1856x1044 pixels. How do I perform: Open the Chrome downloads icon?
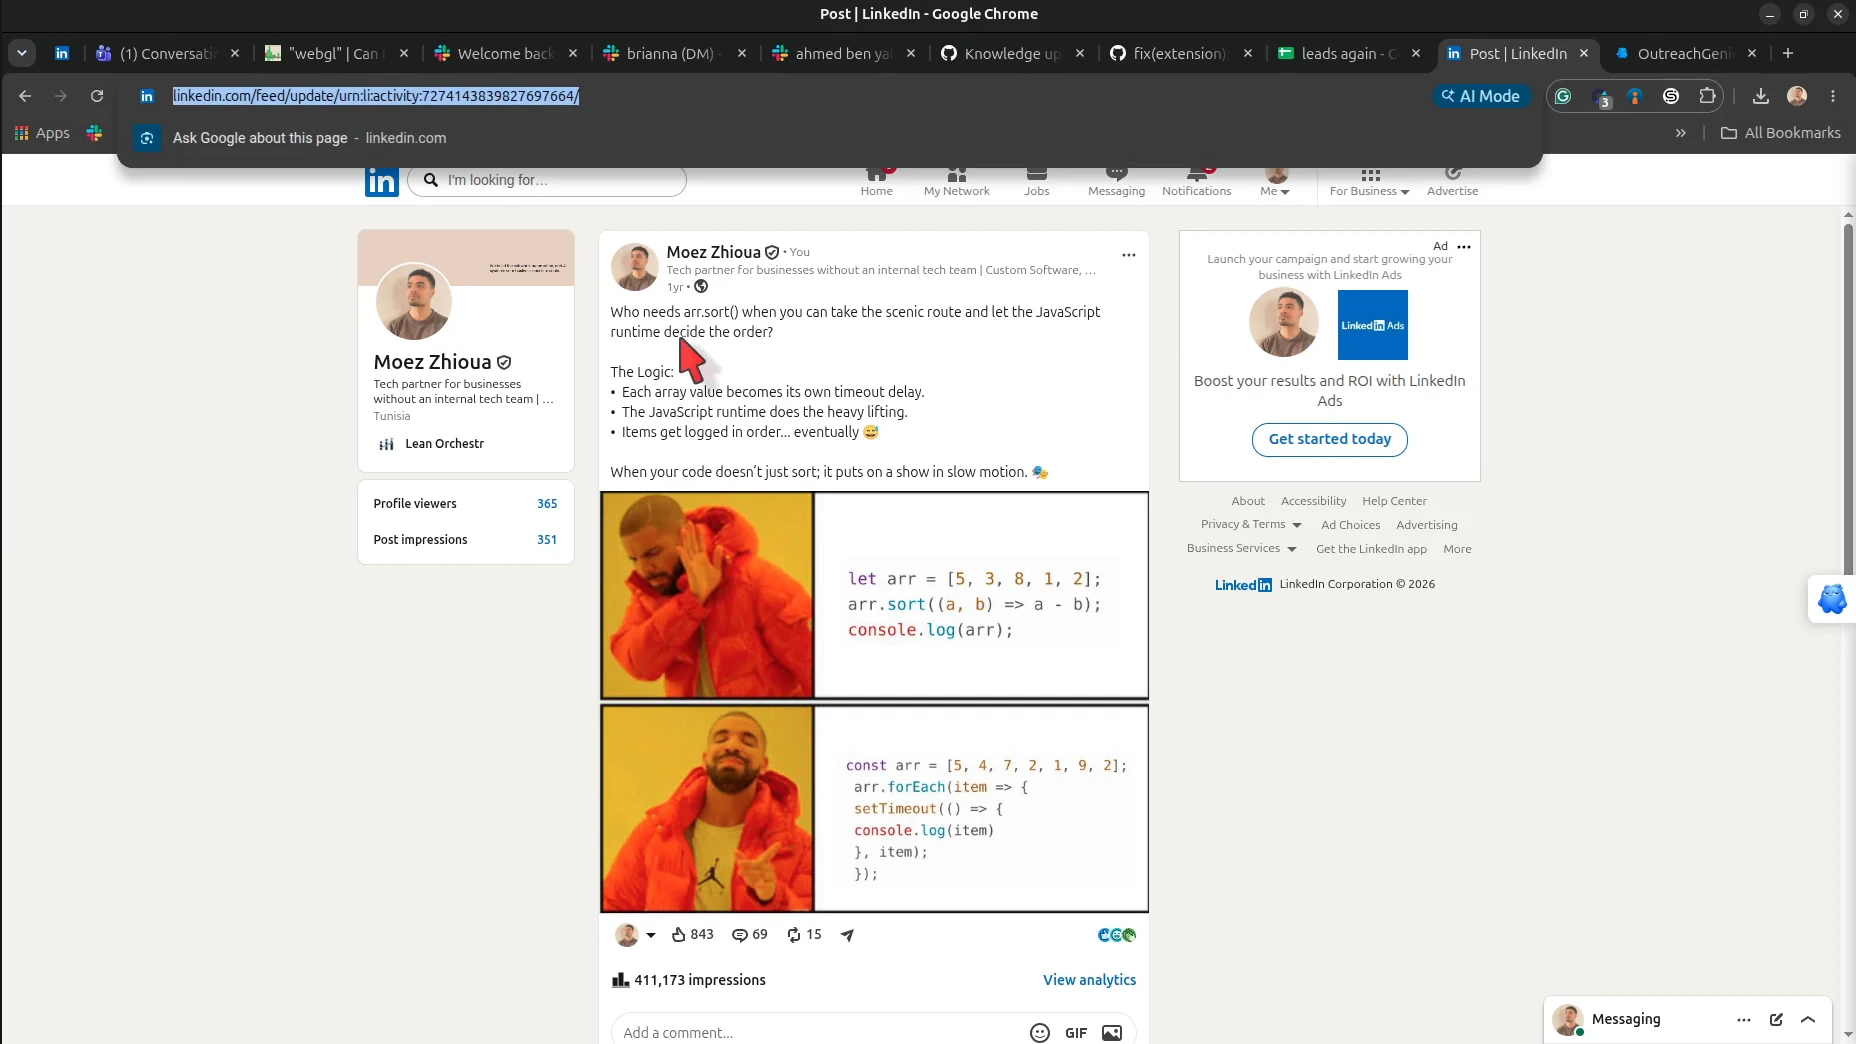(x=1761, y=96)
